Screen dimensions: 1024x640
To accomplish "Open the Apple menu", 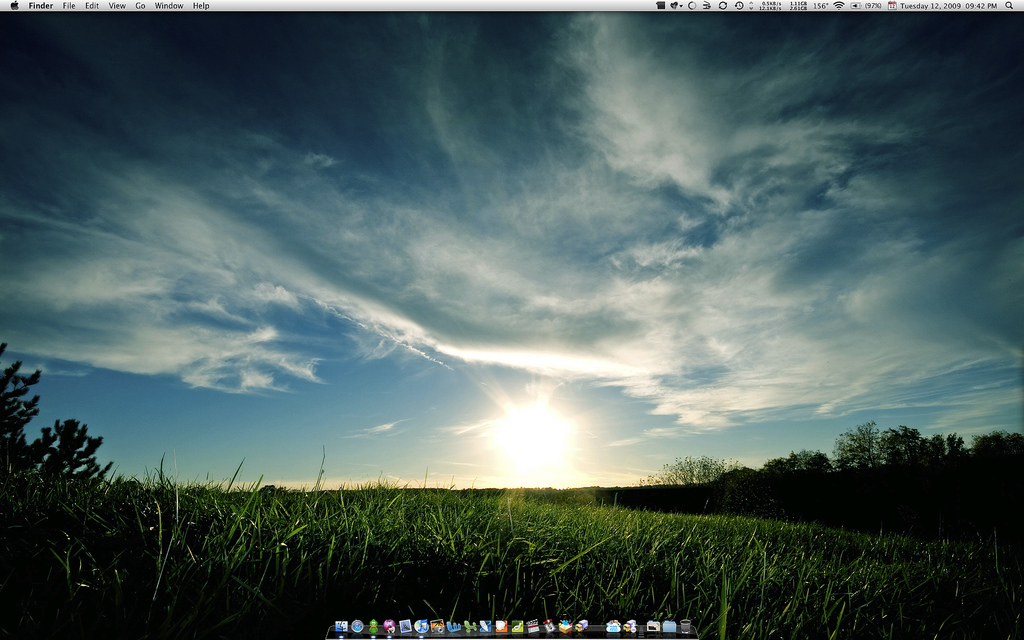I will tap(14, 5).
